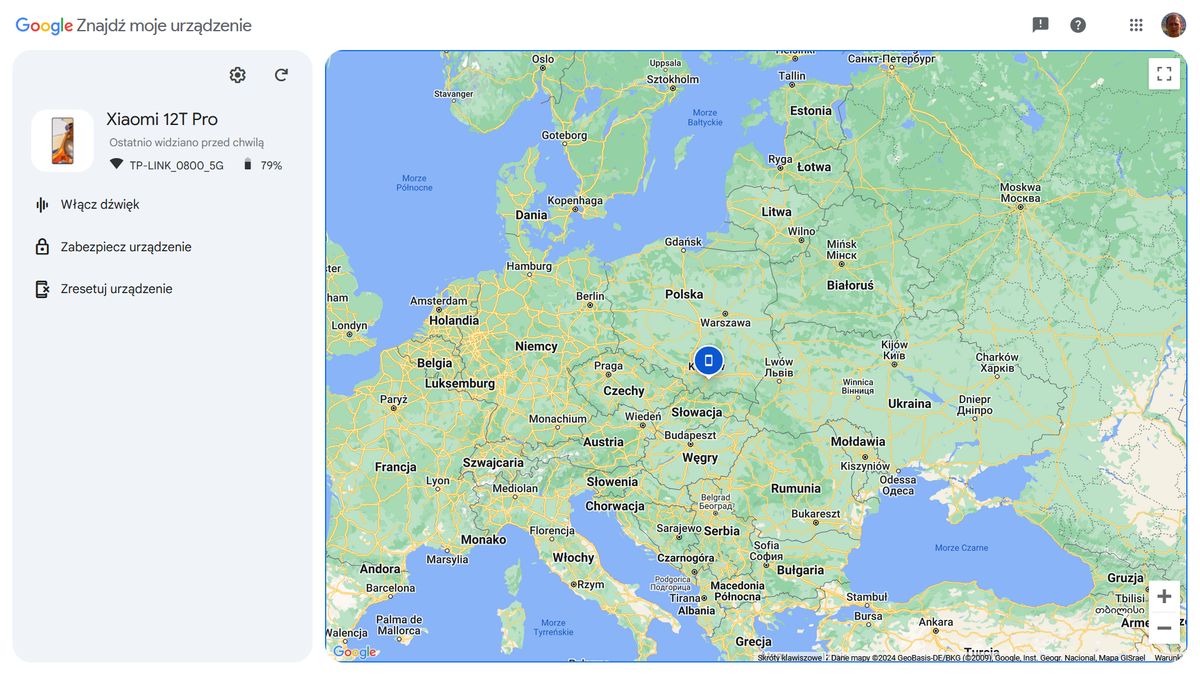Click Zabezpiecz urządzenie
The image size is (1200, 675).
click(126, 247)
